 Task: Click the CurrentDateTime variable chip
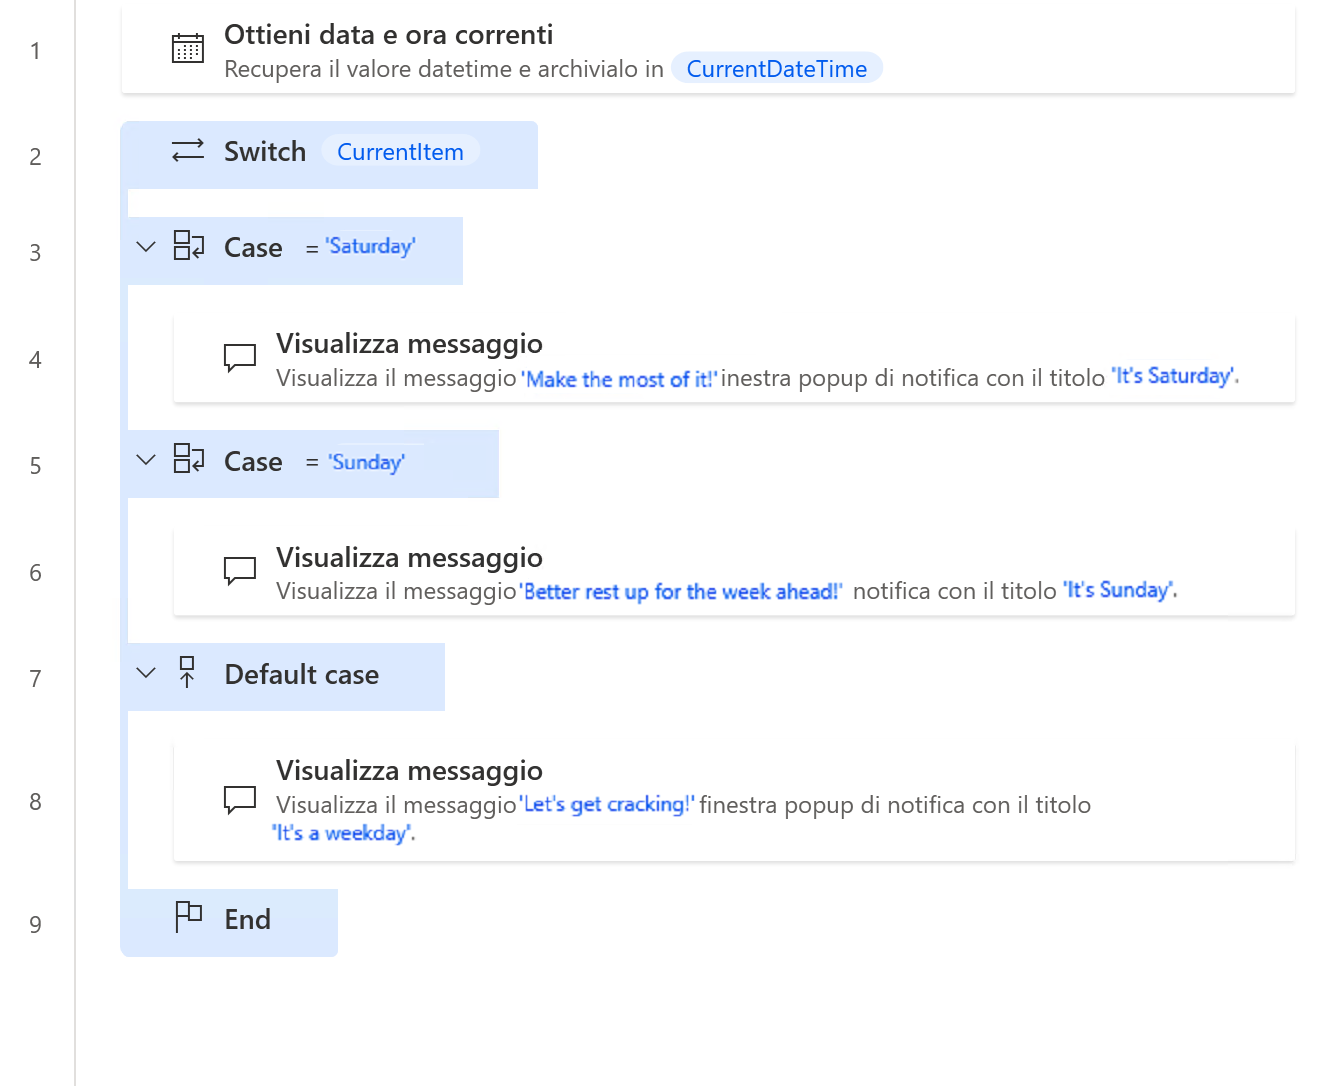[776, 69]
